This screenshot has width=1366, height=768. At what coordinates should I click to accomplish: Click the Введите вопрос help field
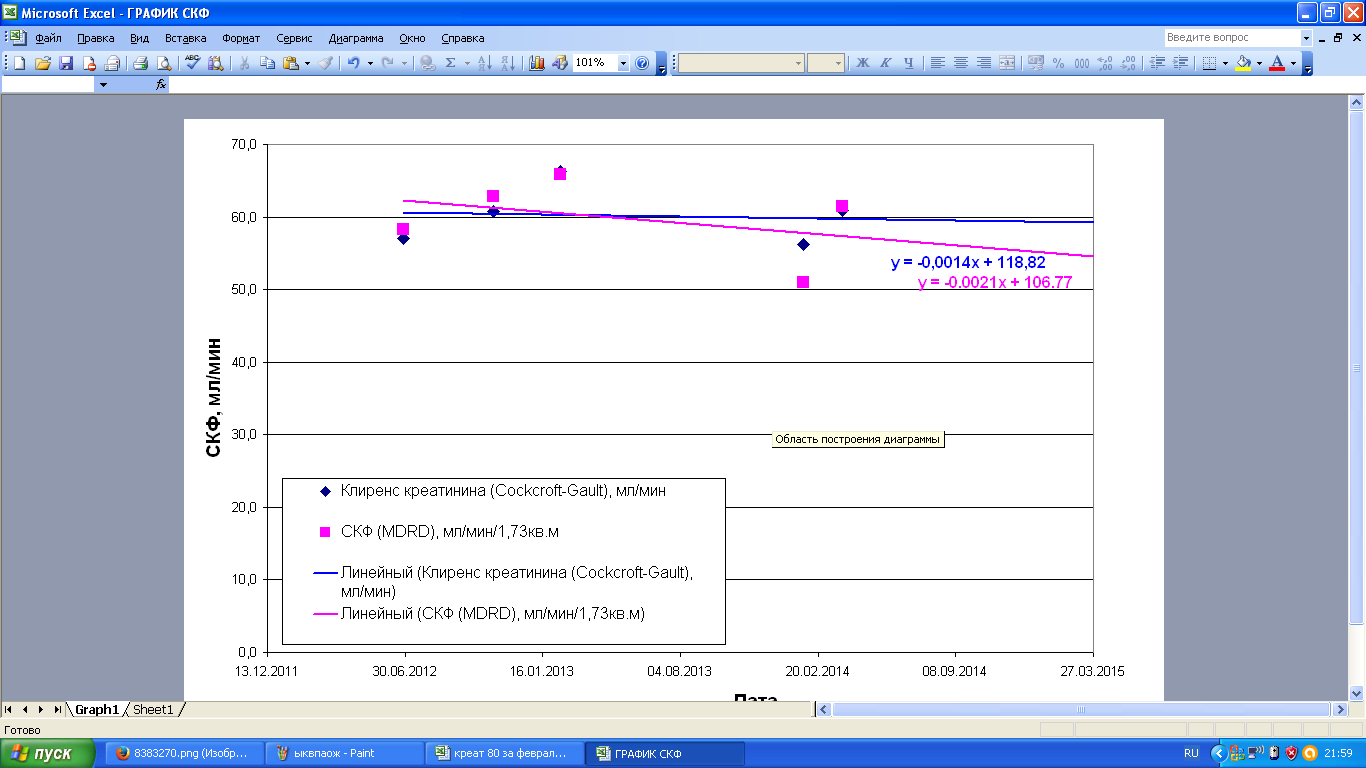(x=1232, y=37)
